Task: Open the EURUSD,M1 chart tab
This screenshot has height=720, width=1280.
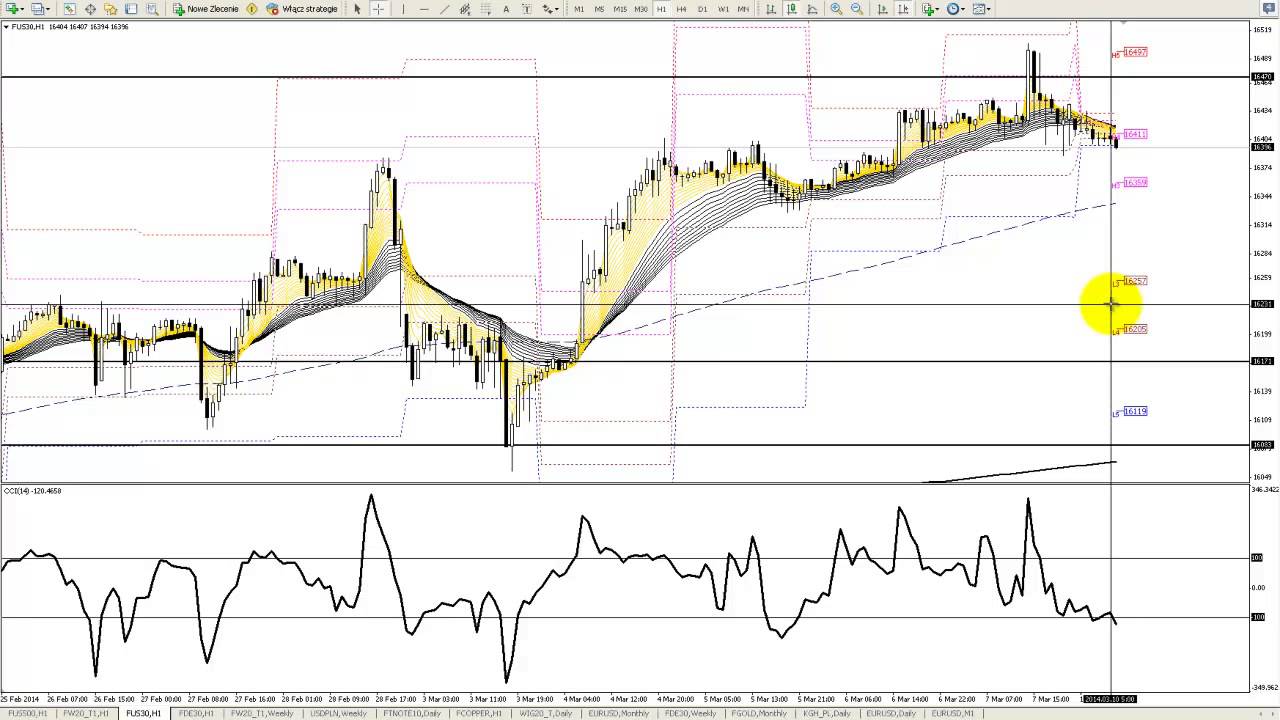Action: coord(953,713)
